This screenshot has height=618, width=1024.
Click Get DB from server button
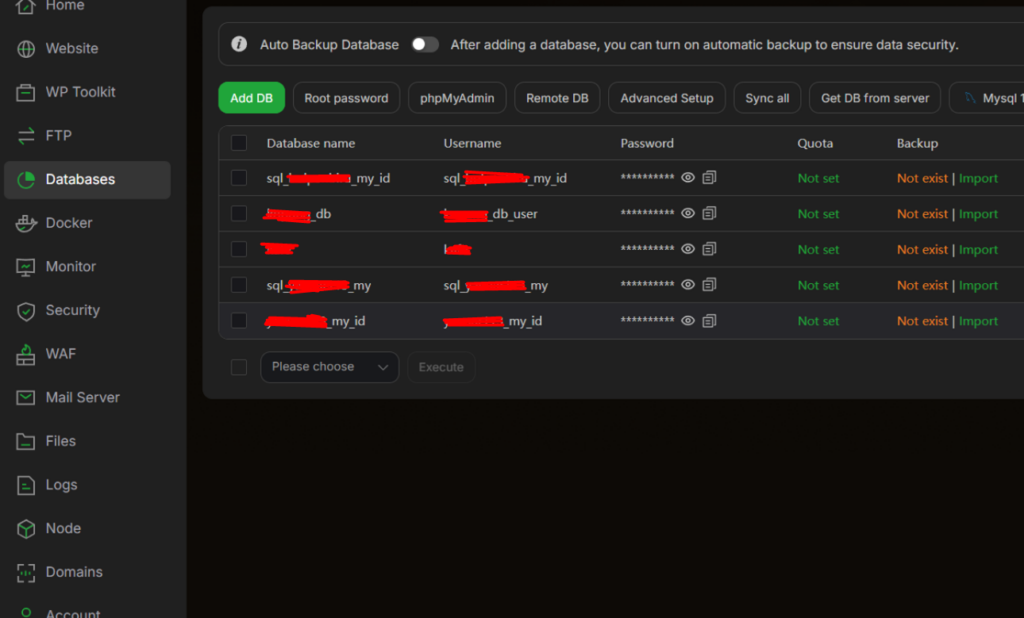(x=875, y=98)
